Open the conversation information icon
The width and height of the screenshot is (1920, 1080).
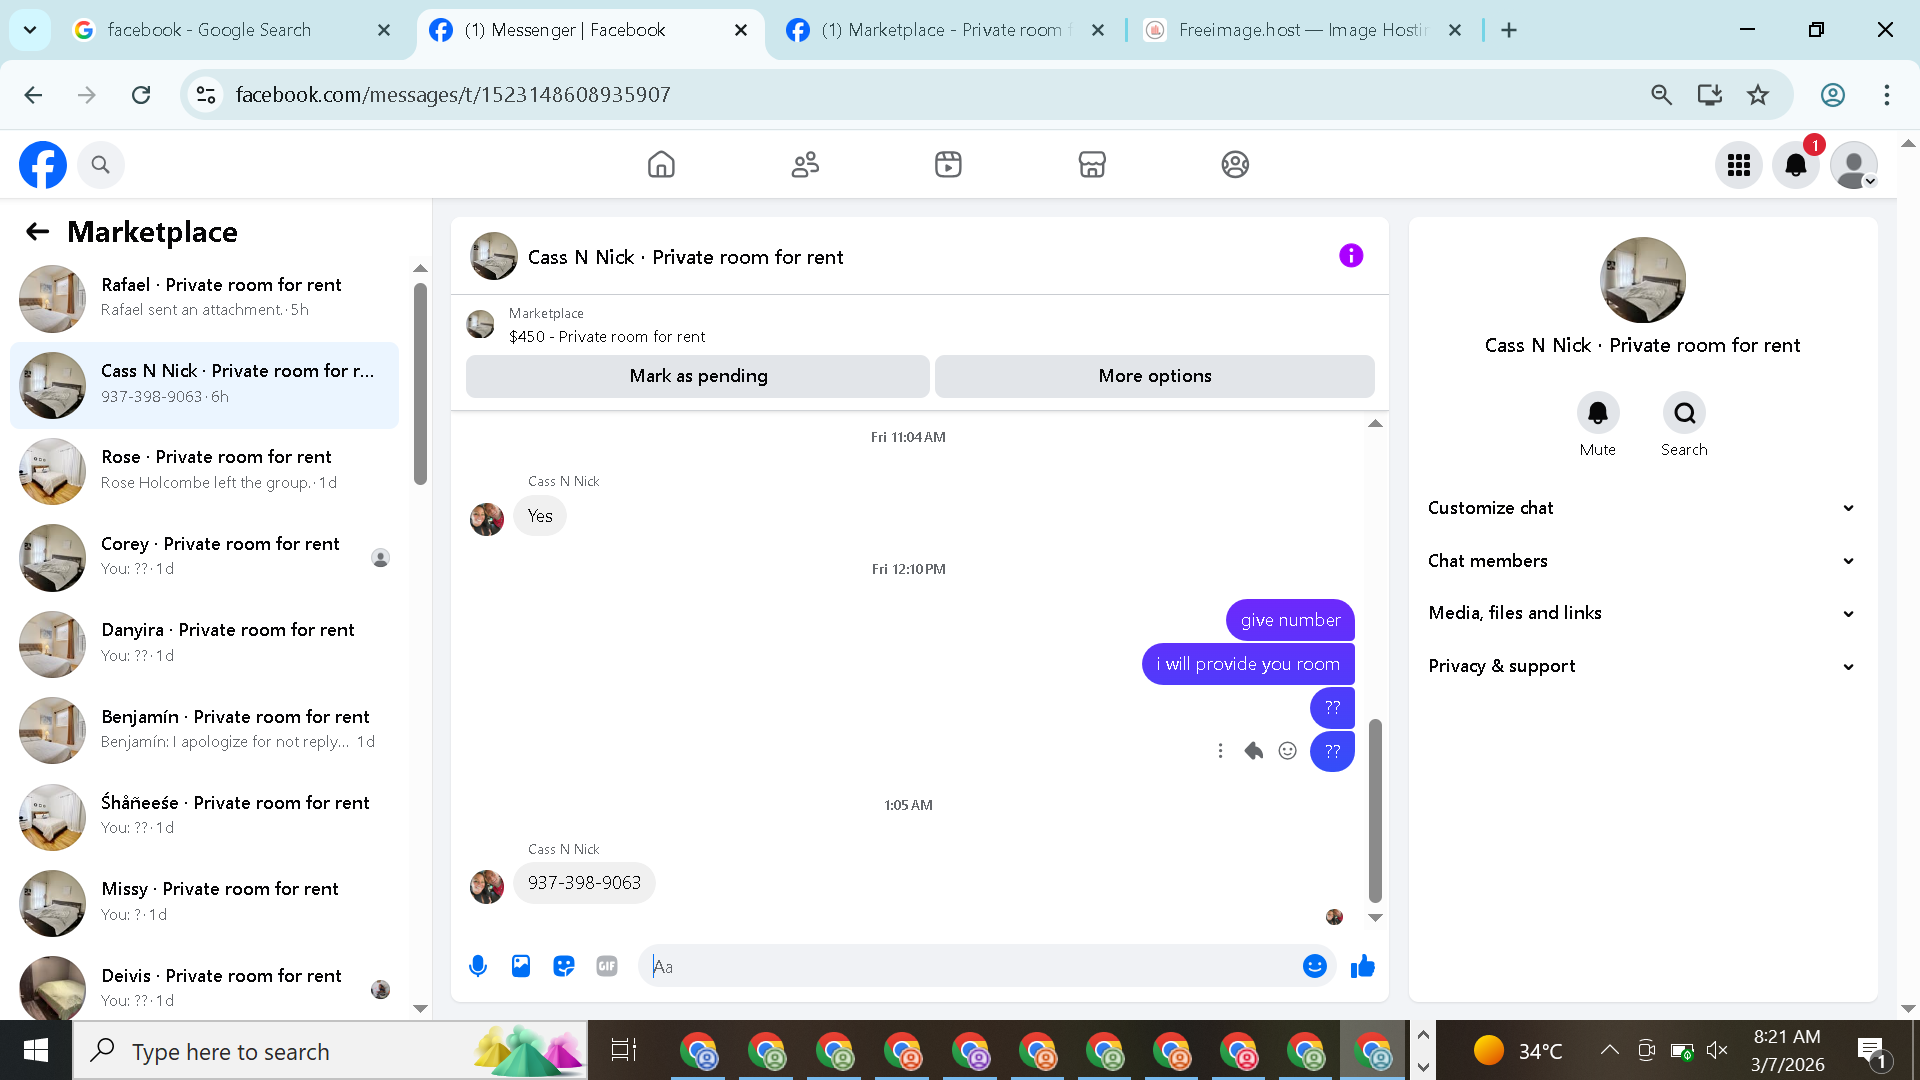point(1351,256)
